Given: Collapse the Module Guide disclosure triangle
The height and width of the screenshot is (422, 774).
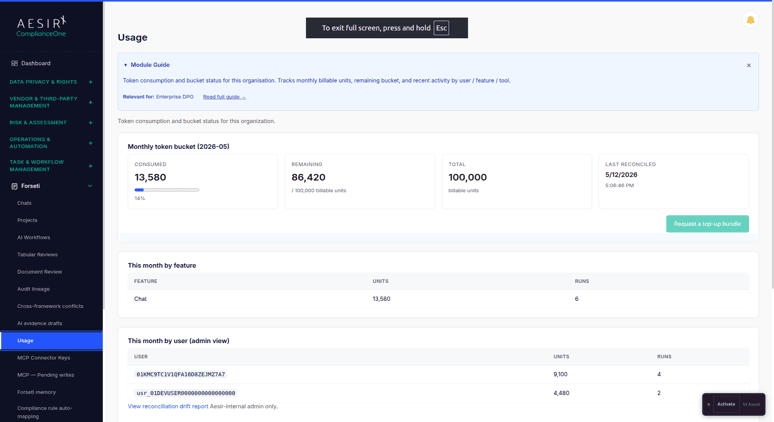Looking at the screenshot, I should click(x=125, y=65).
